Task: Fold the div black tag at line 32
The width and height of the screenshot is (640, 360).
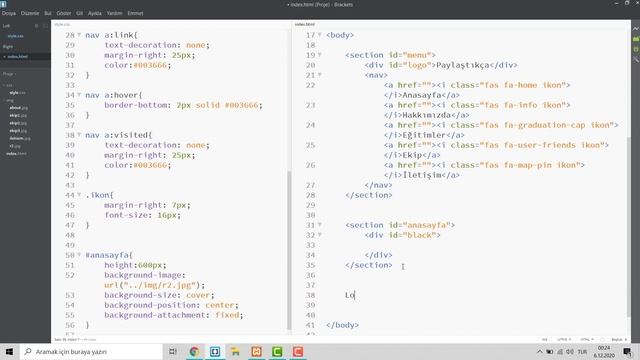Action: tap(320, 235)
